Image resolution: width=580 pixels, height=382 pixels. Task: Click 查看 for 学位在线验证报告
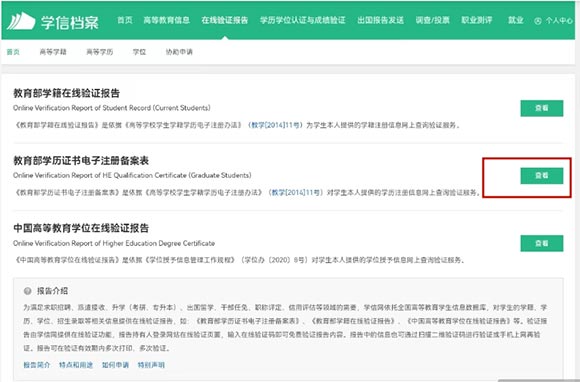[x=542, y=243]
